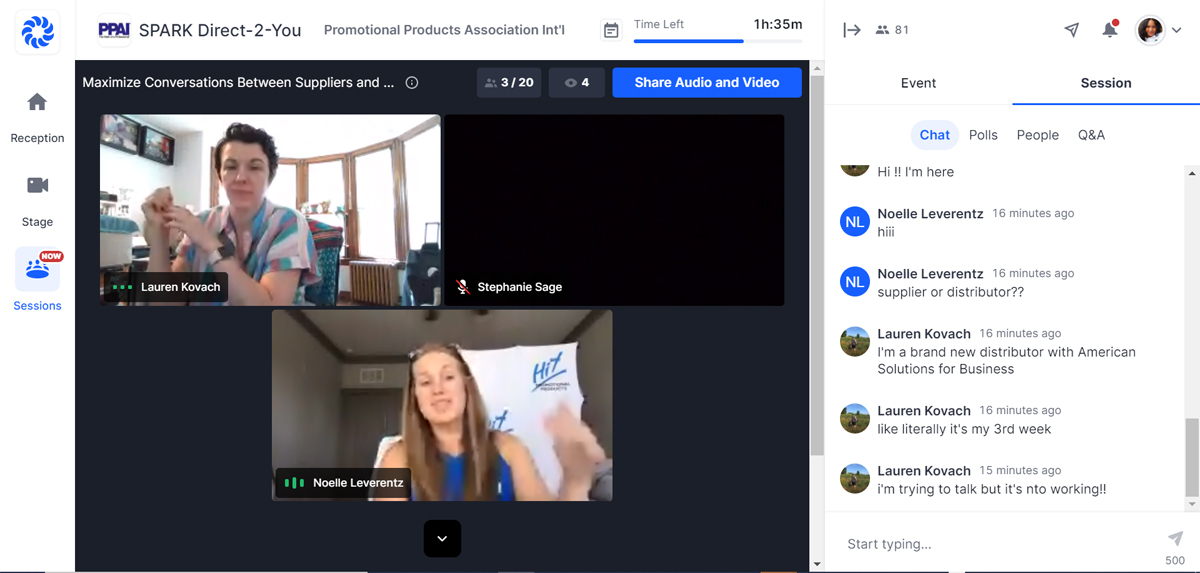Click the Hopin logo at top left
Viewport: 1200px width, 573px height.
pos(37,32)
